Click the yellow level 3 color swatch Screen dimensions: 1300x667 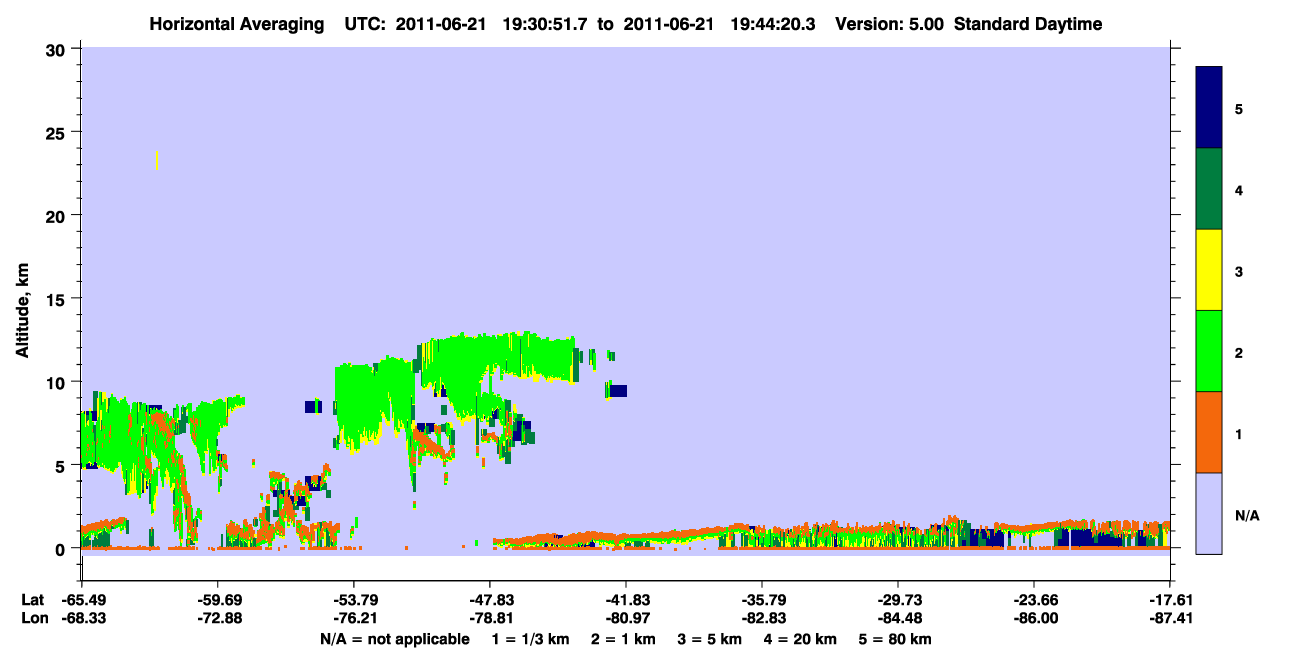(x=1209, y=270)
